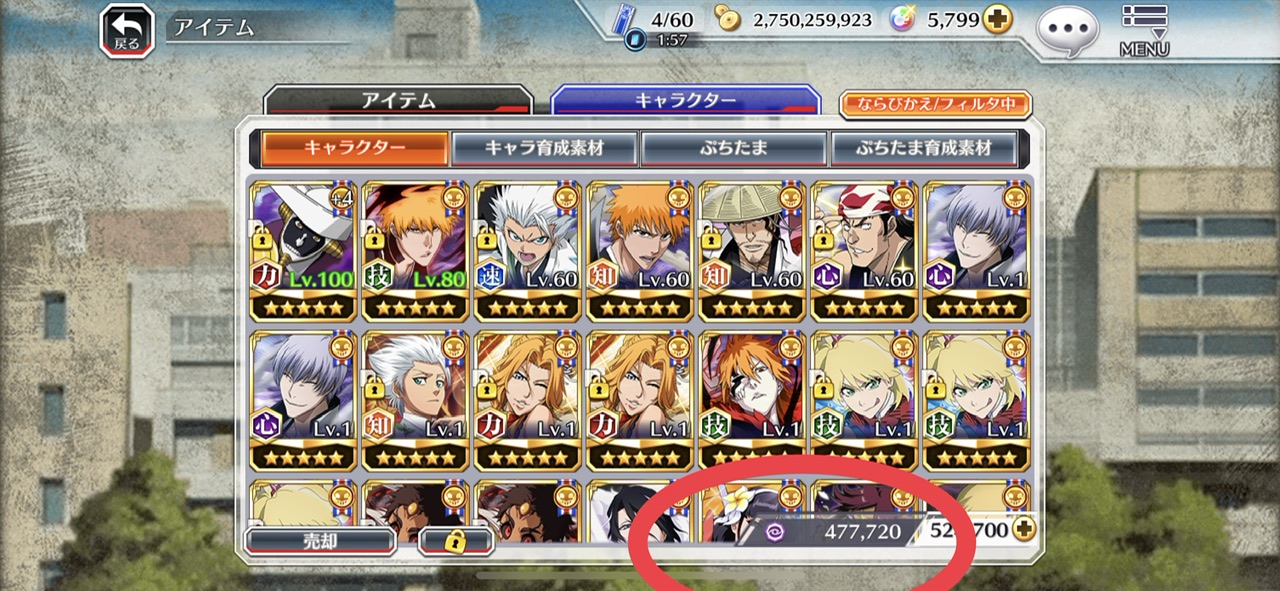The height and width of the screenshot is (591, 1280).
Task: Select the straw hat Lv.60 character card
Action: pyautogui.click(x=751, y=251)
